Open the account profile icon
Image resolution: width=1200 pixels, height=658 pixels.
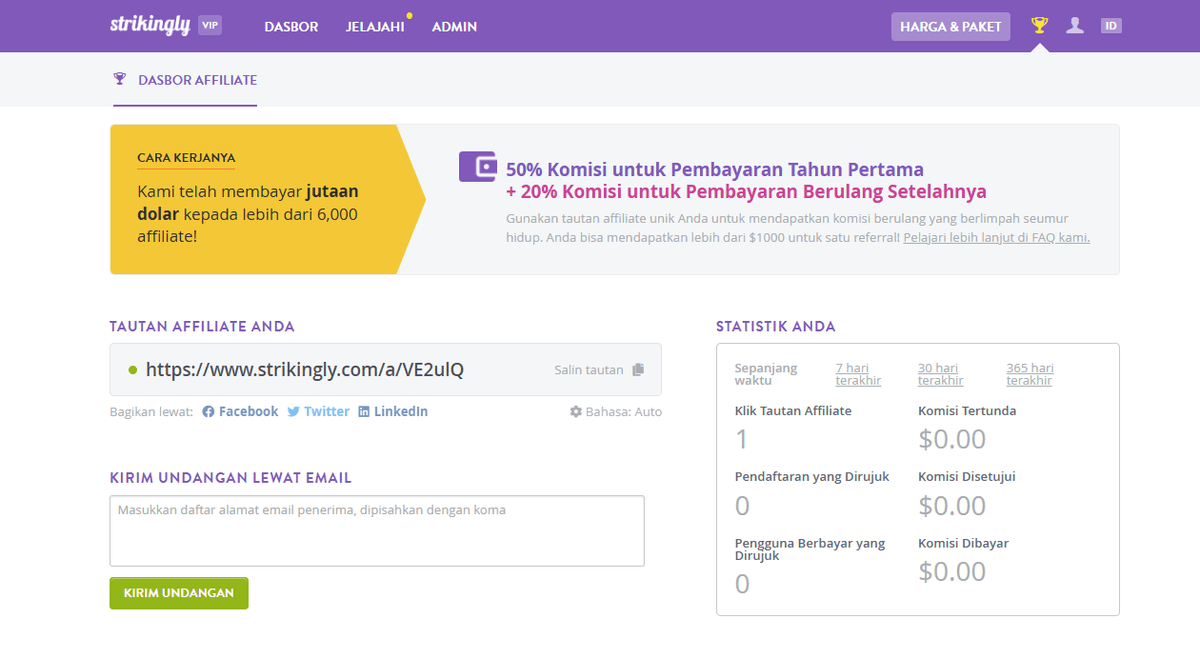(x=1075, y=25)
